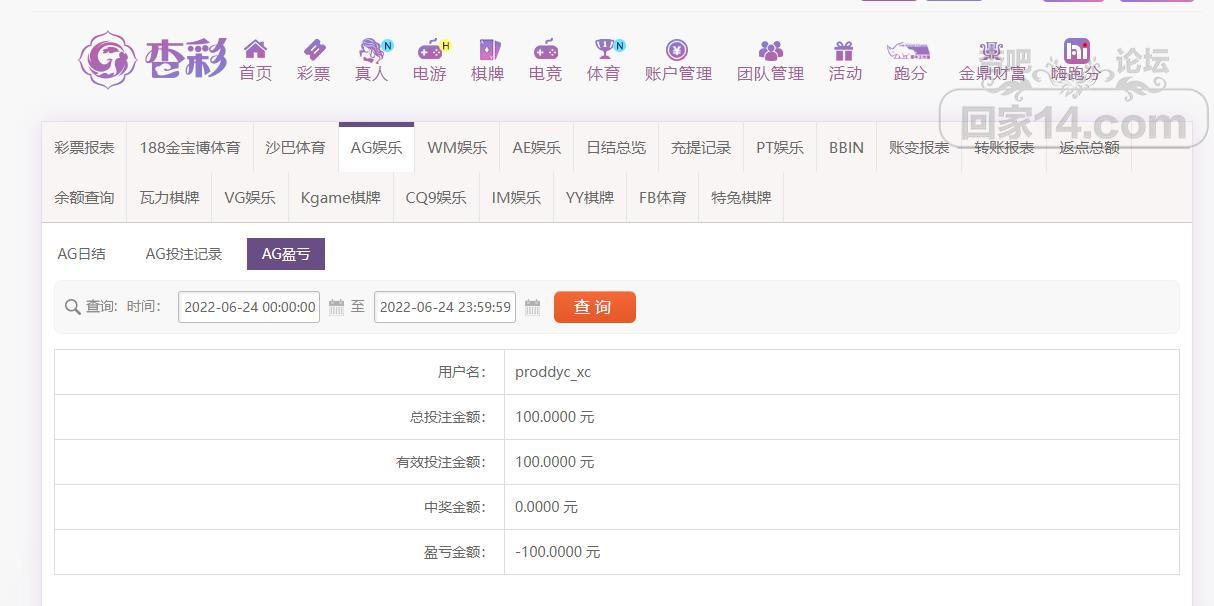The image size is (1214, 606).
Task: Open the 返点总额 tab
Action: 1089,147
